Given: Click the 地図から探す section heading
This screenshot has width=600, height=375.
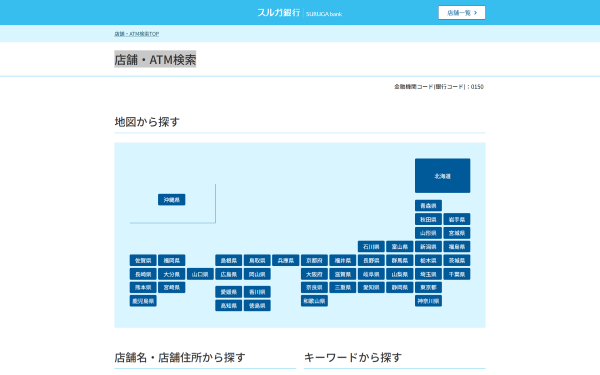Looking at the screenshot, I should click(x=147, y=122).
